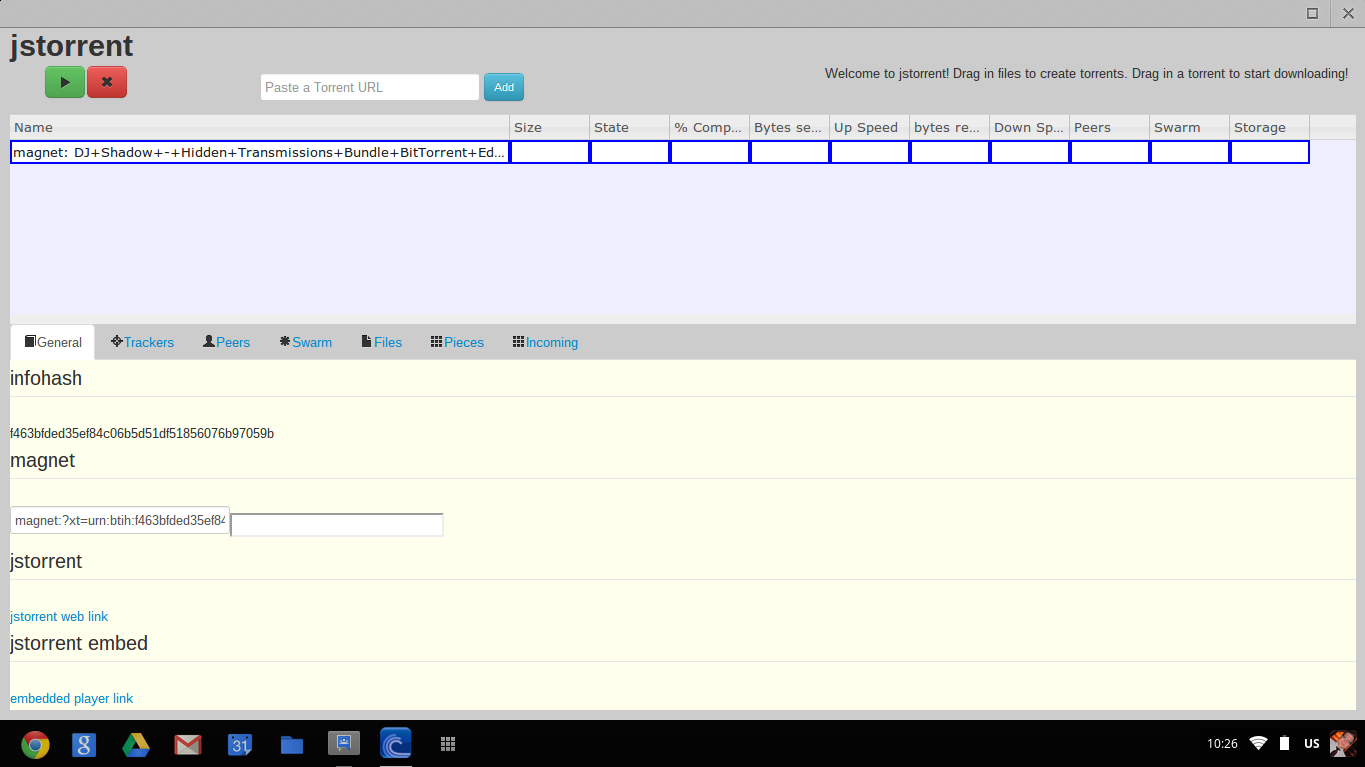The image size is (1365, 767).
Task: Open the user profile avatar
Action: [x=1343, y=743]
